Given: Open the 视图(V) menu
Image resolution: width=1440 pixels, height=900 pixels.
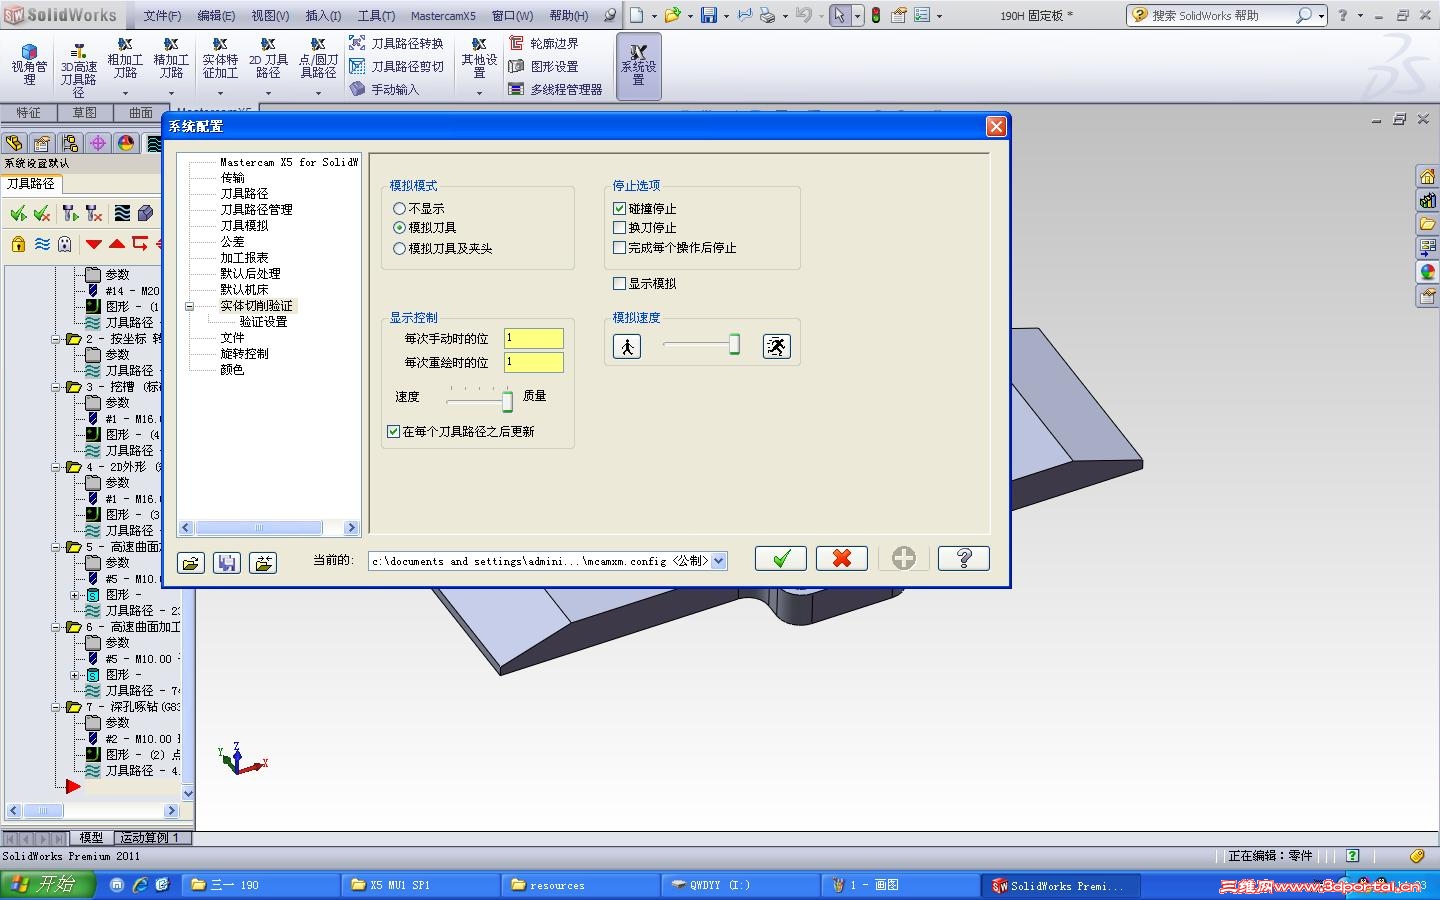Looking at the screenshot, I should 270,16.
